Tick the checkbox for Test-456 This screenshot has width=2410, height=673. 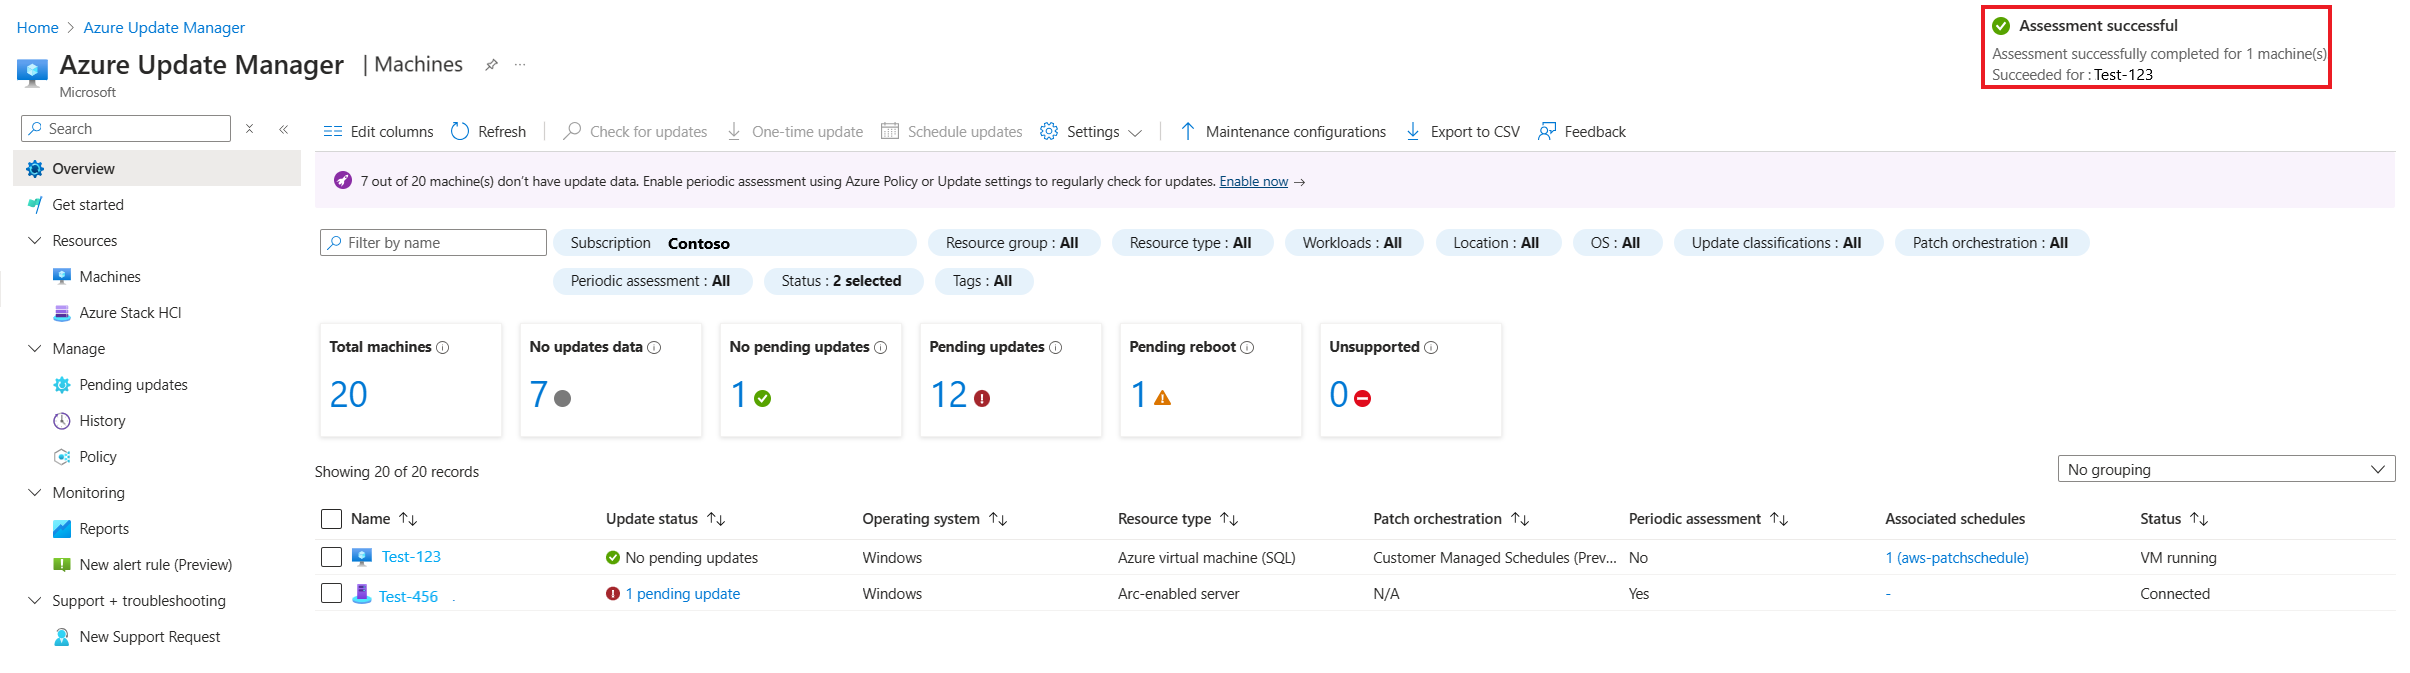pyautogui.click(x=332, y=593)
